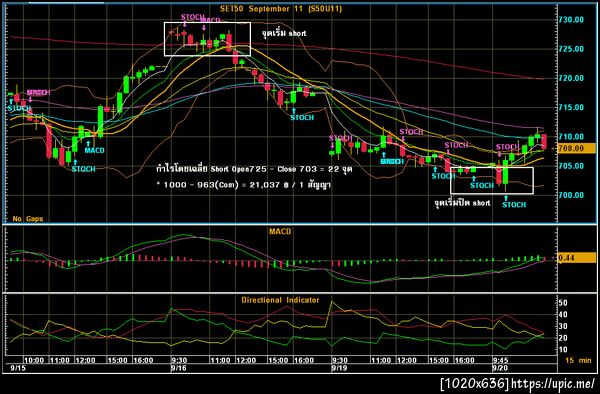
Task: Select the 730.00 price axis label
Action: click(571, 20)
